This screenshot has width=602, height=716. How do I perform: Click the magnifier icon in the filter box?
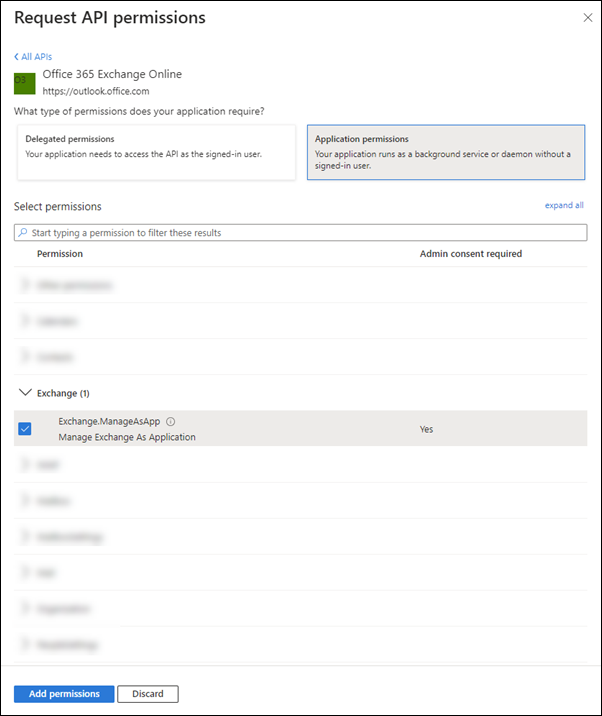click(x=23, y=233)
